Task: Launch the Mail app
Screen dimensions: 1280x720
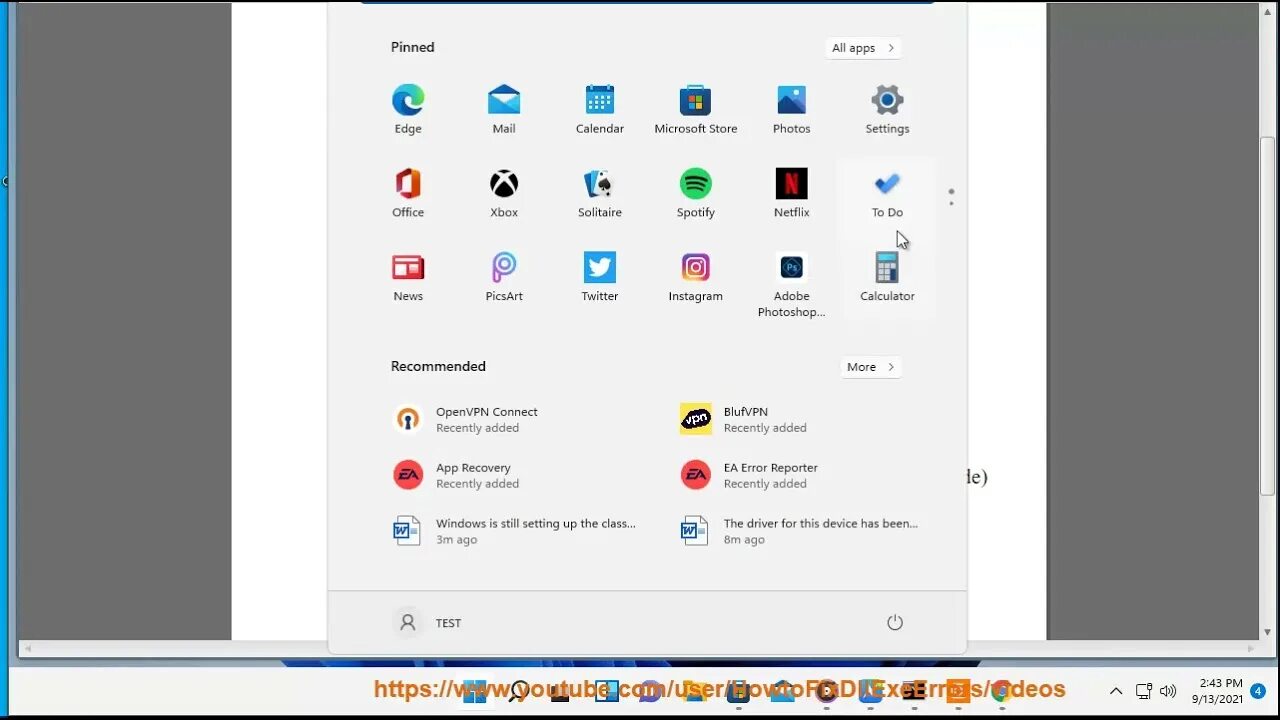Action: [x=504, y=109]
